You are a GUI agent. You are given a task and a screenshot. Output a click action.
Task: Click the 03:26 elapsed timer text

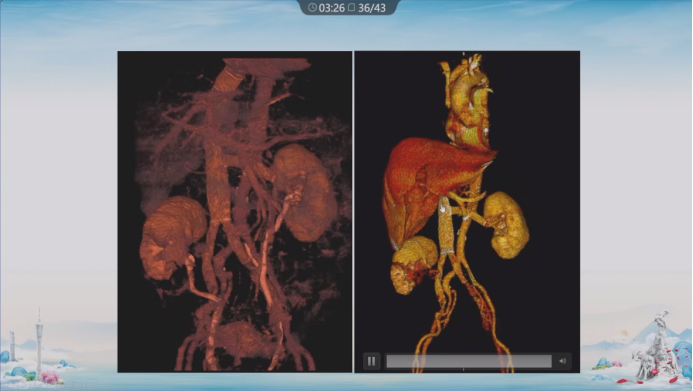coord(331,8)
